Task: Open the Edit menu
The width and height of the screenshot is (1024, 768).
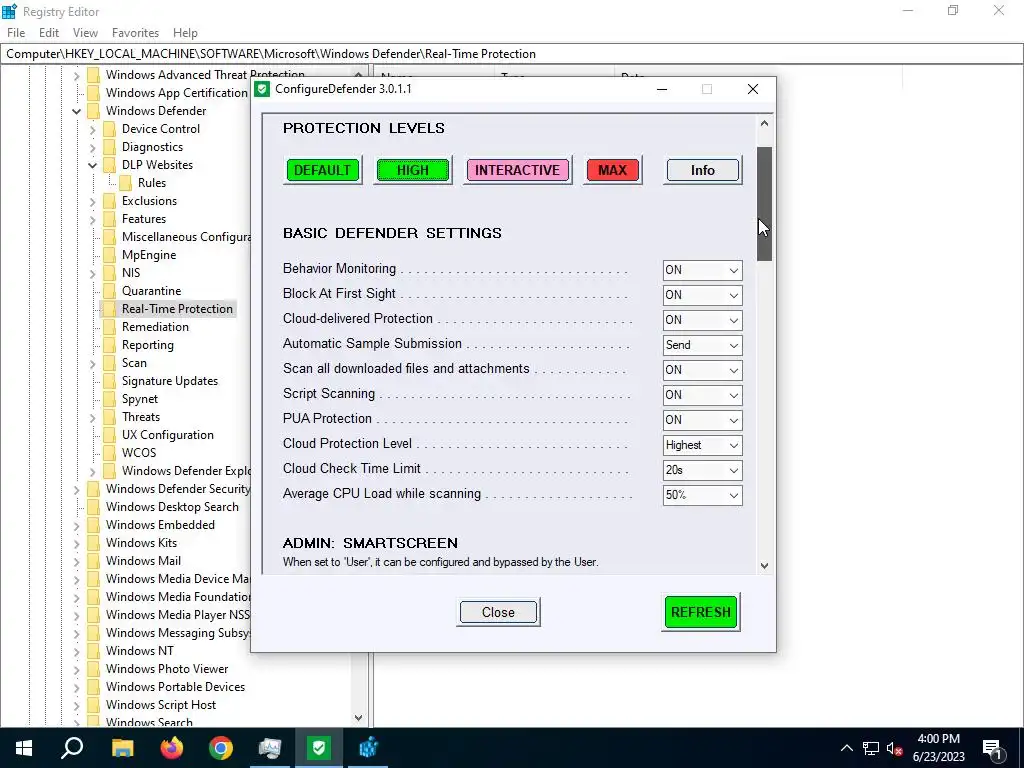Action: click(49, 33)
